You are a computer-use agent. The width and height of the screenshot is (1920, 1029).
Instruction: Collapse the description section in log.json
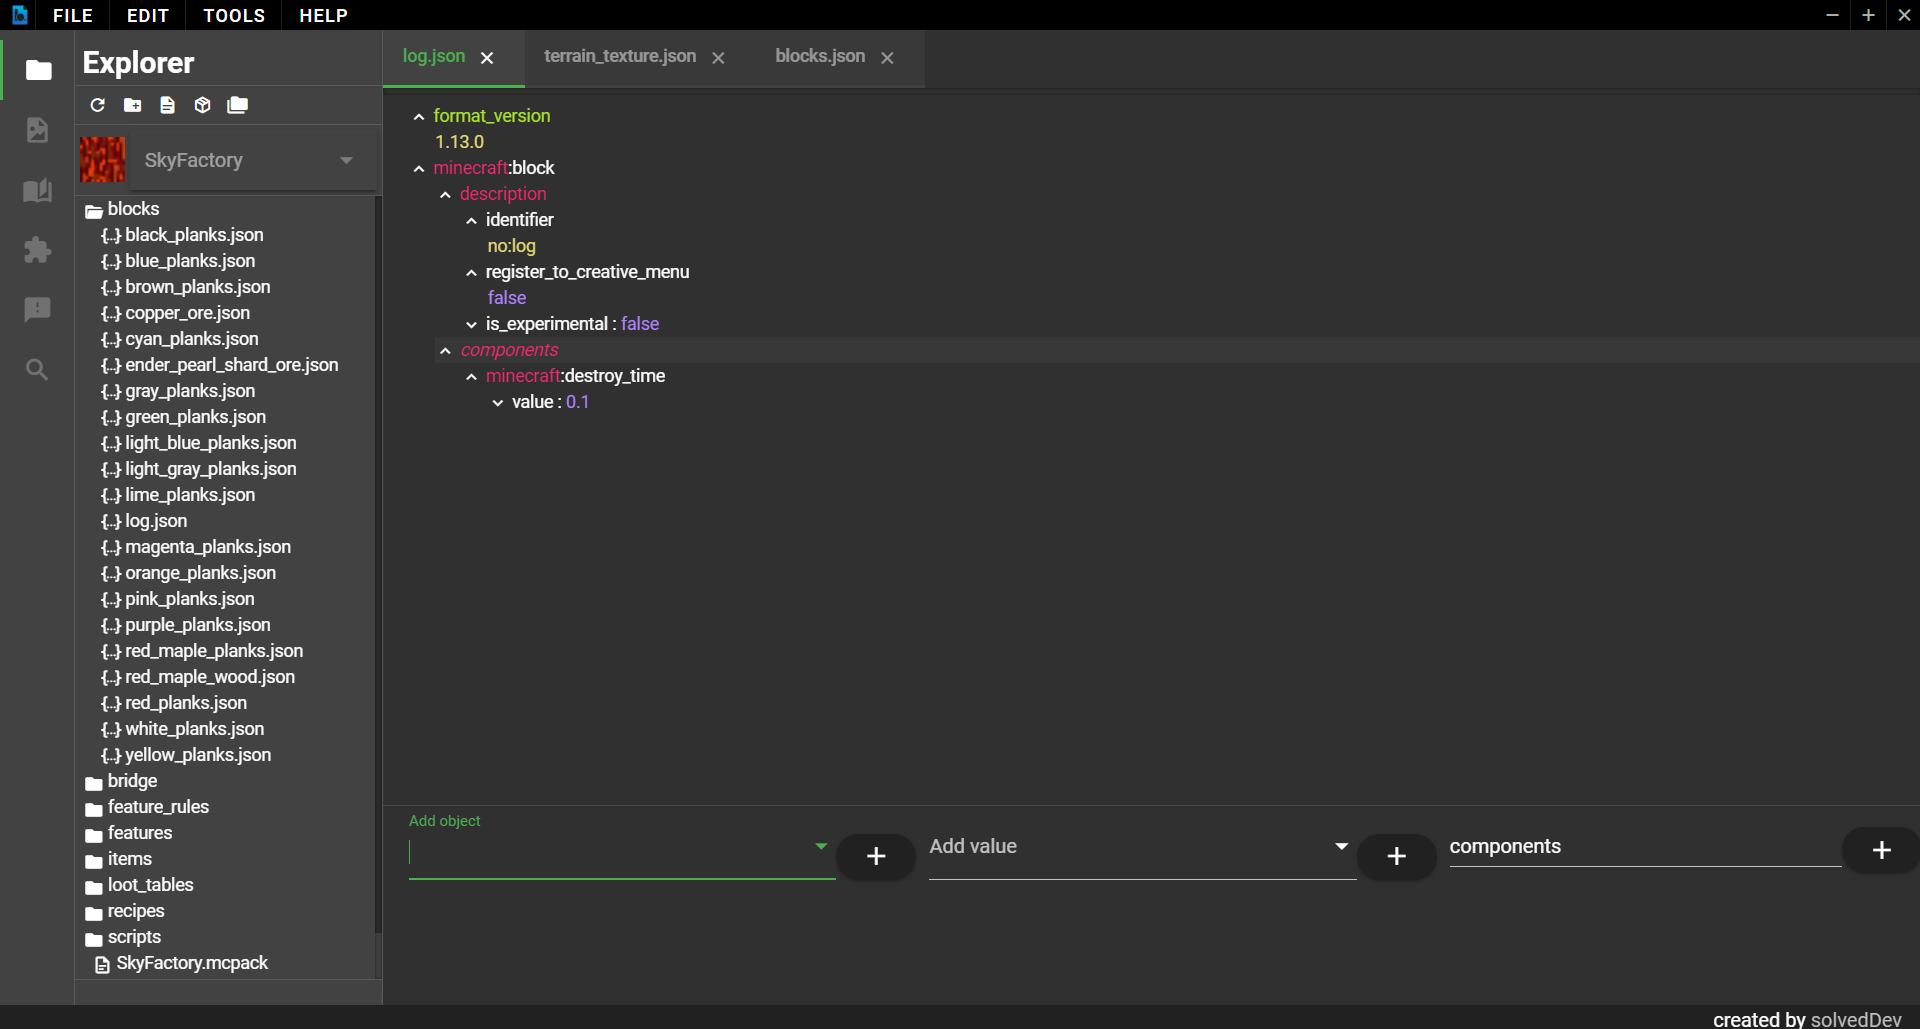446,194
